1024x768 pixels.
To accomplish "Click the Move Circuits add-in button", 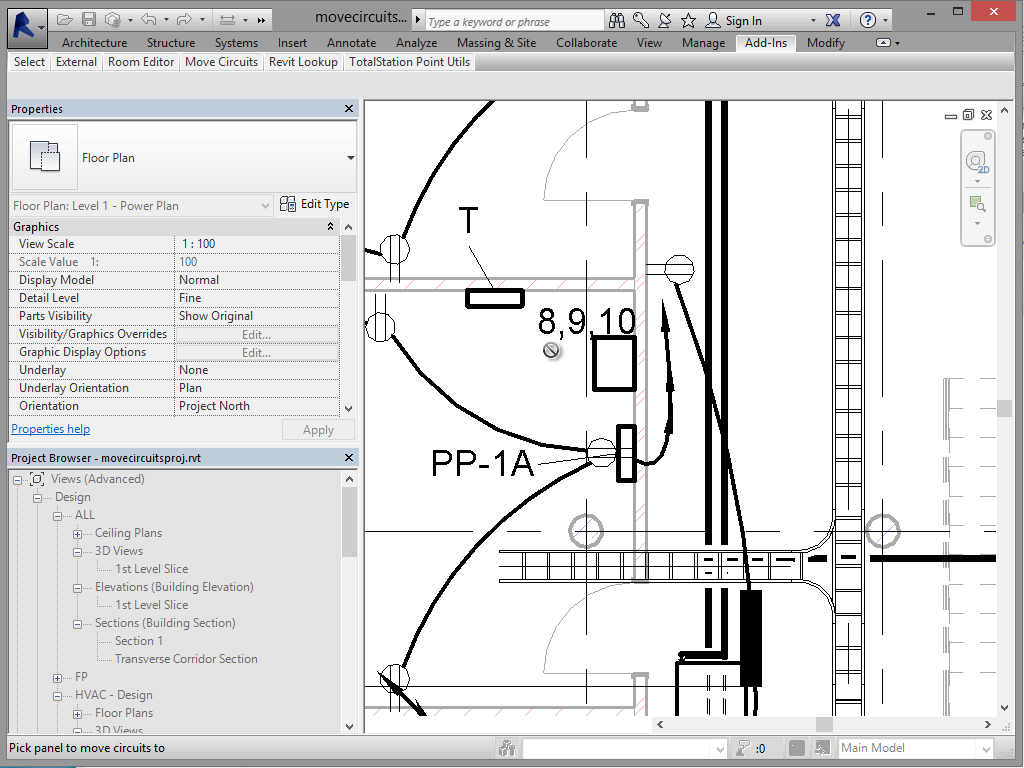I will [x=221, y=62].
